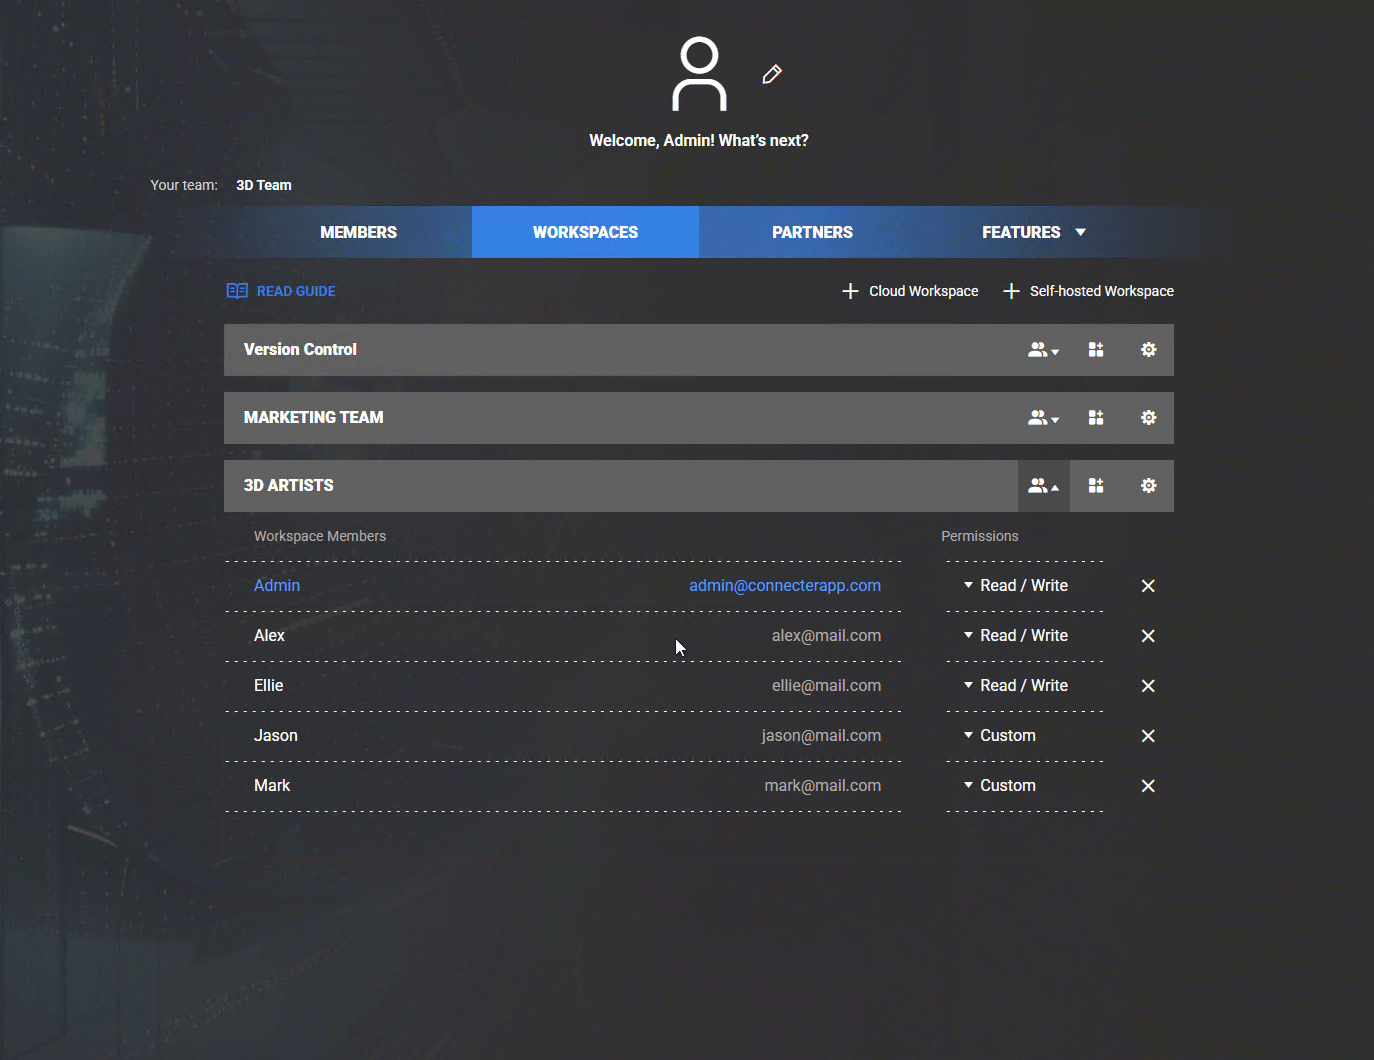This screenshot has width=1374, height=1060.
Task: Click the alex@mail.com email
Action: [826, 636]
